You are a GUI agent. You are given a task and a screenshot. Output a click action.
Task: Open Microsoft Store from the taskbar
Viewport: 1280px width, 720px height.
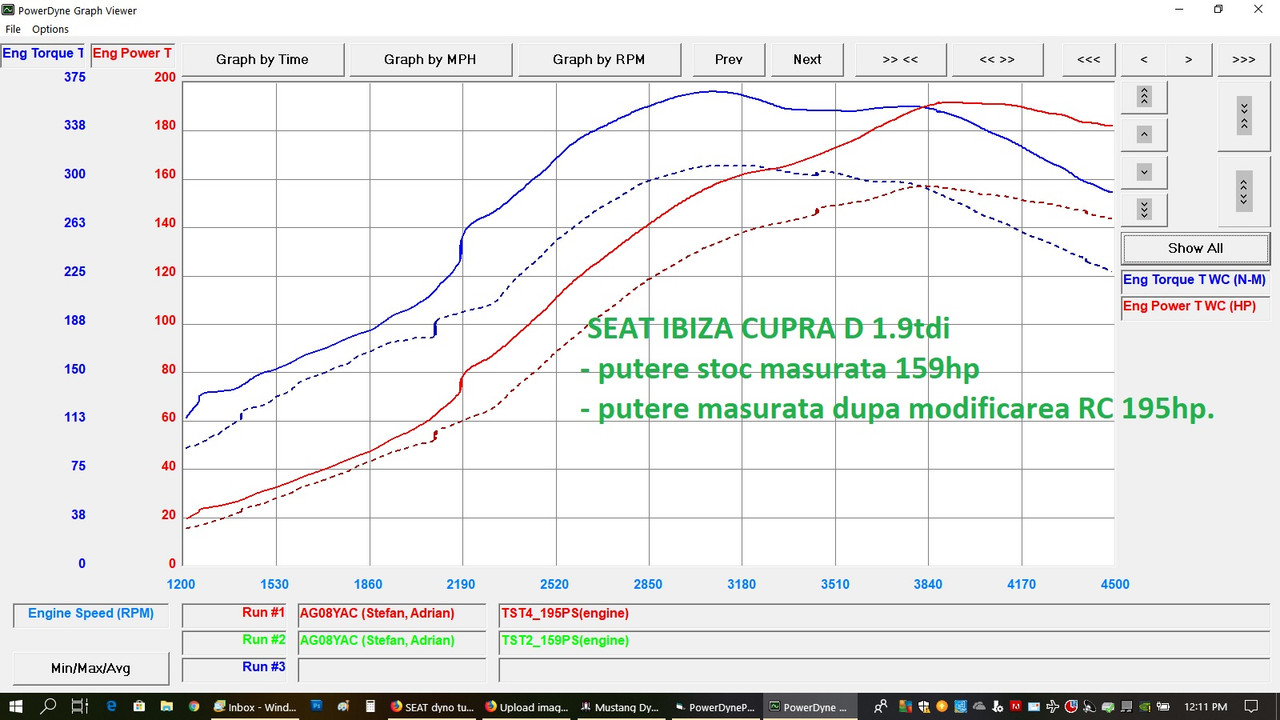tap(139, 706)
